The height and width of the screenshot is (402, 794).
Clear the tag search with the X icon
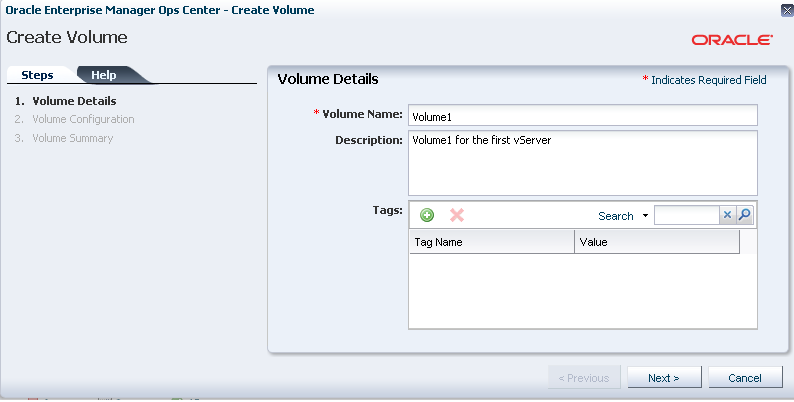coord(727,215)
